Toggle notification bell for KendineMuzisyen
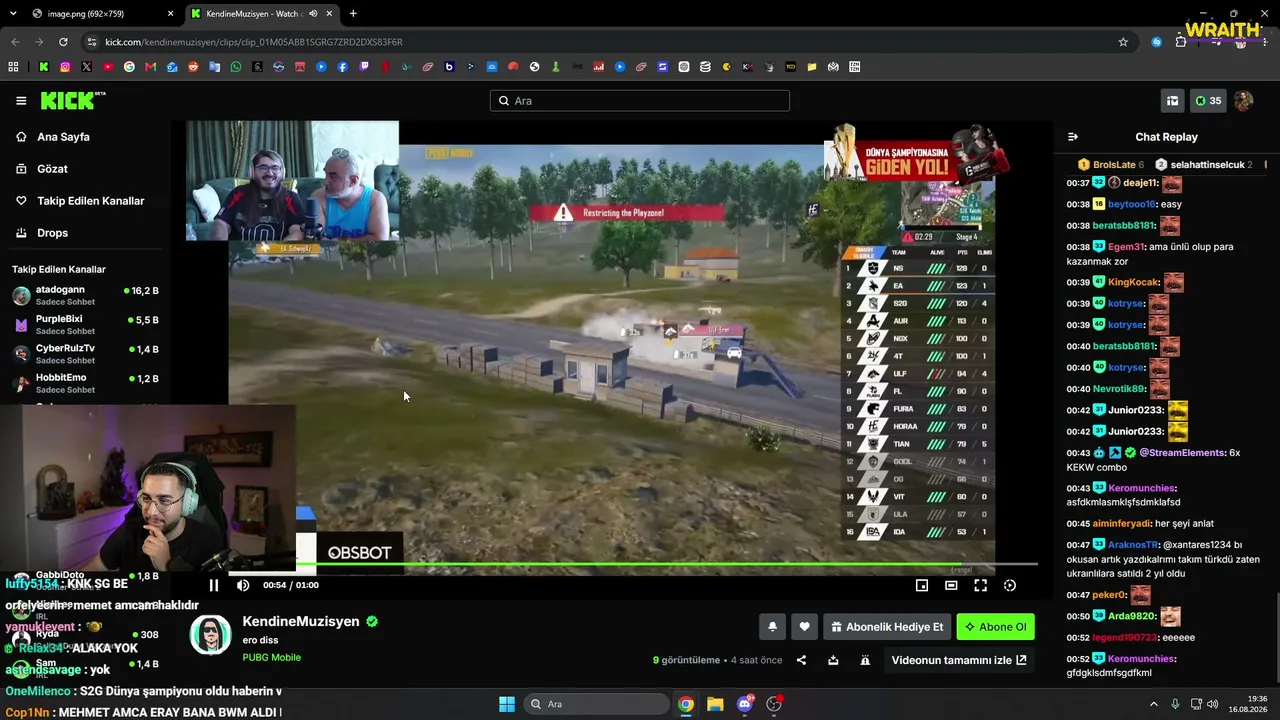The image size is (1280, 720). point(772,627)
